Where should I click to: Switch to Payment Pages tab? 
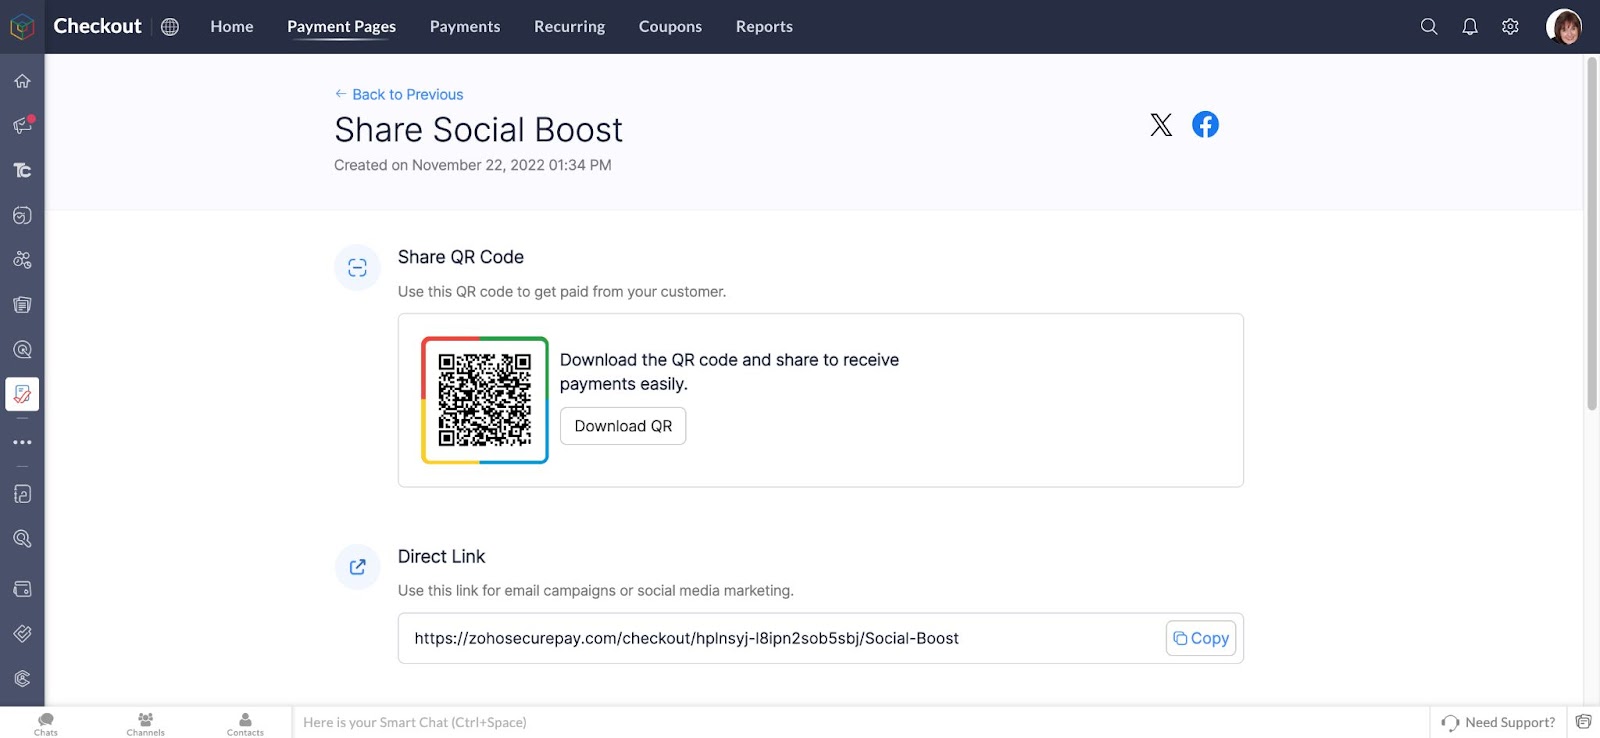click(342, 27)
